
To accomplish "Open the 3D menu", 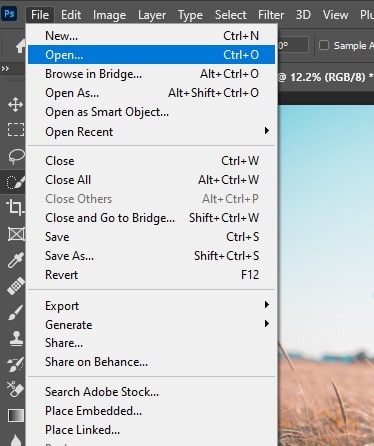I will click(x=303, y=15).
